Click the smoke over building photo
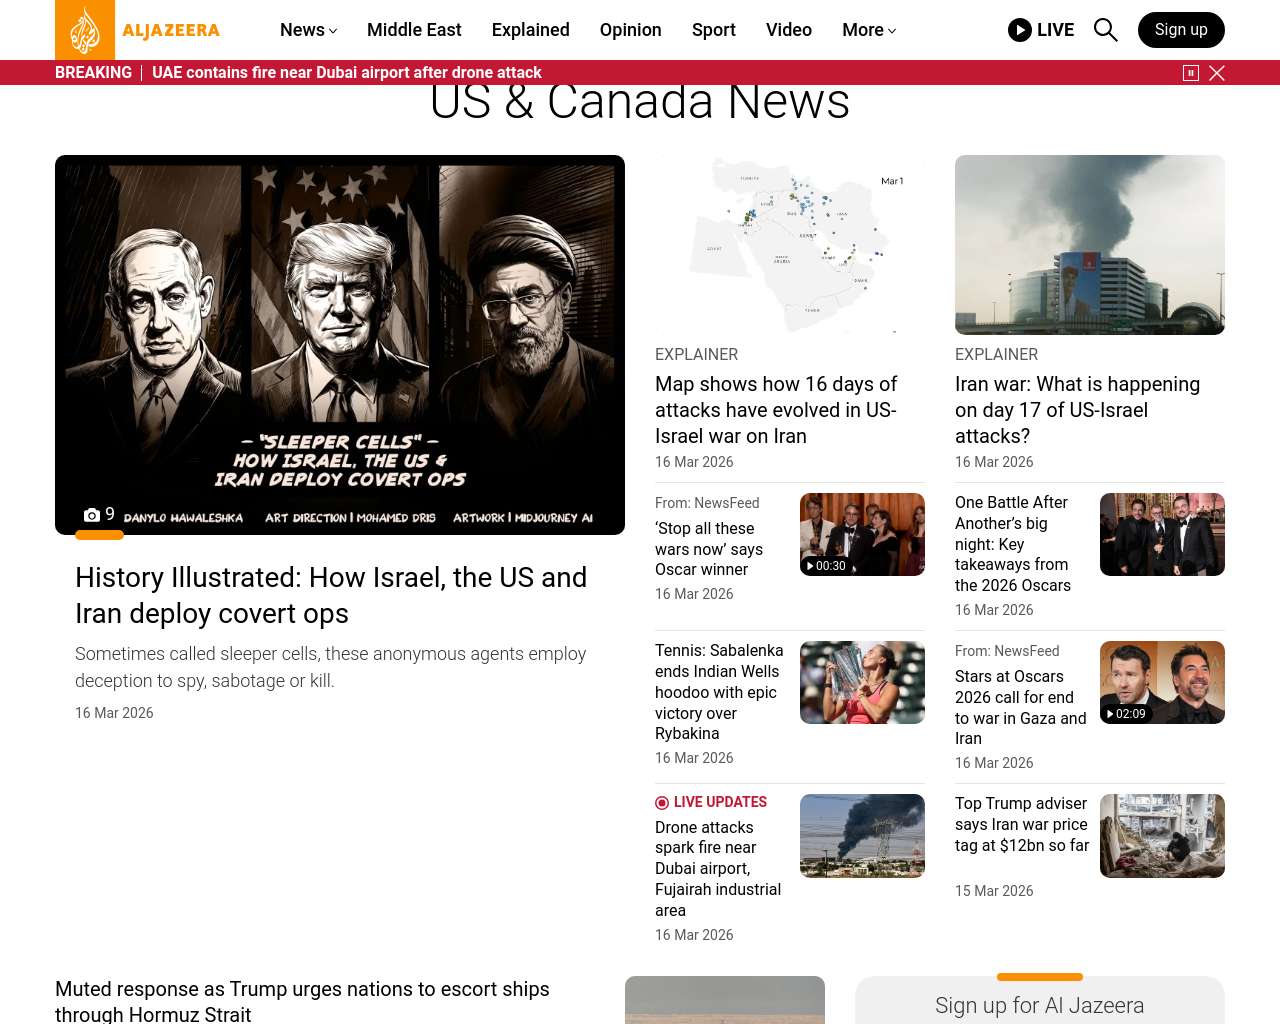This screenshot has width=1280, height=1024. (x=1090, y=245)
